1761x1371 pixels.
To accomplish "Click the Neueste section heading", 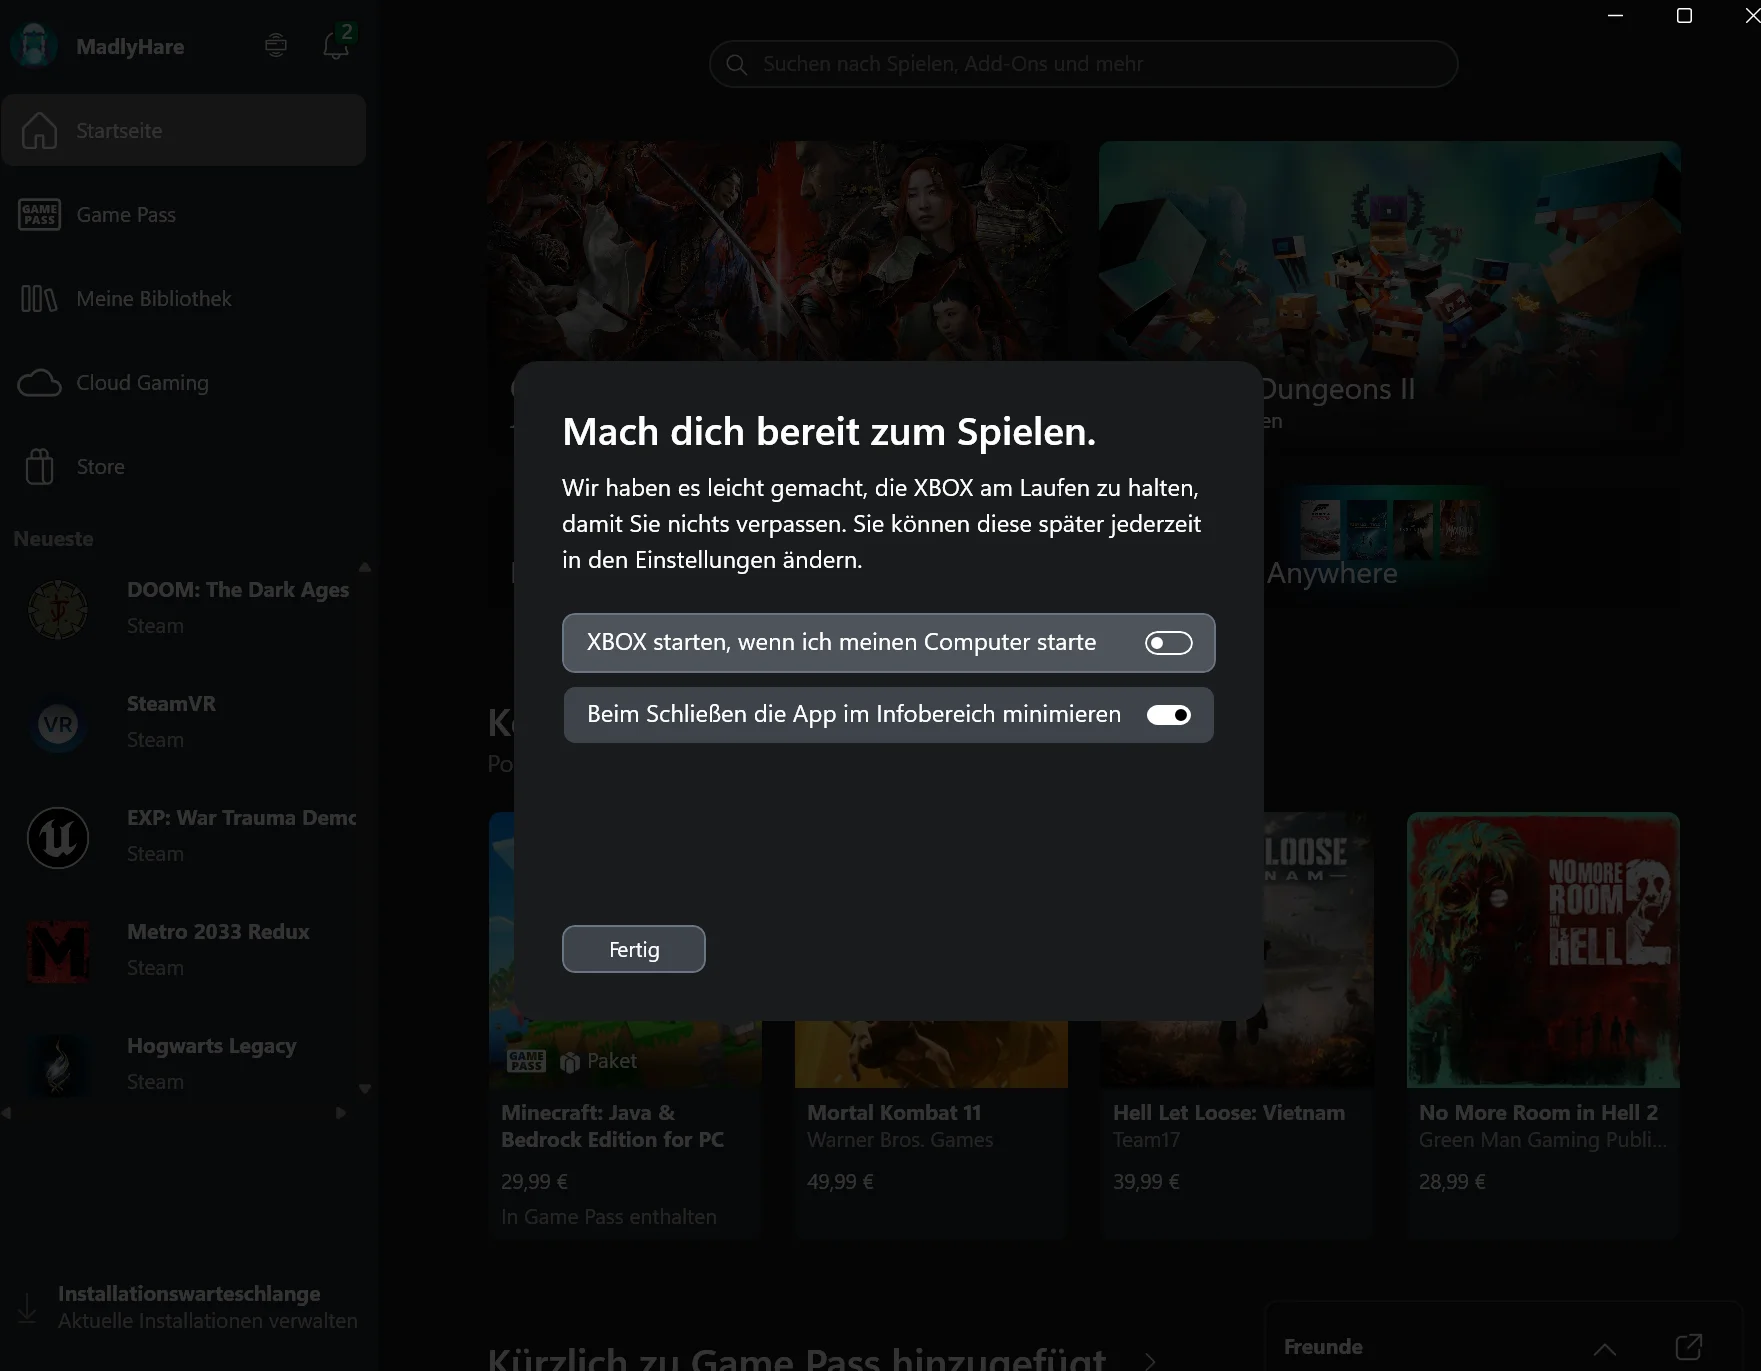I will pyautogui.click(x=53, y=539).
